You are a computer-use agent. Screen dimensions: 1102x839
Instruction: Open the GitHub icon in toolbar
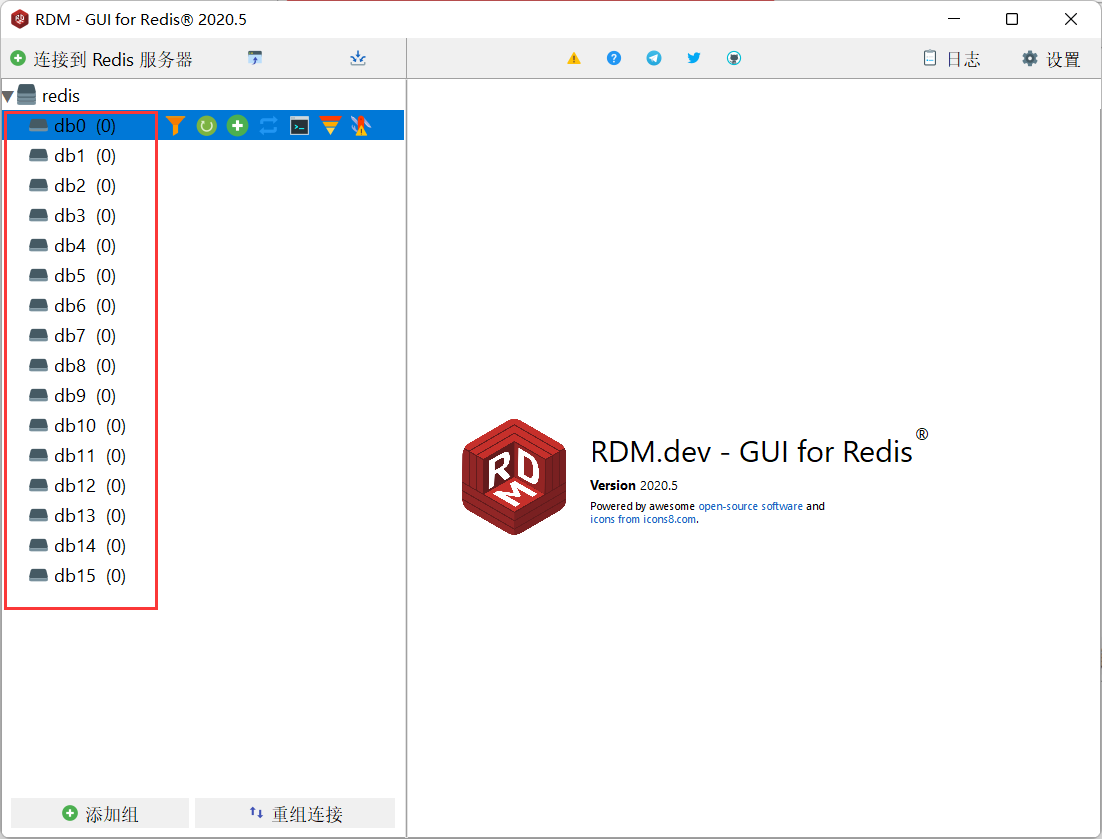click(734, 58)
